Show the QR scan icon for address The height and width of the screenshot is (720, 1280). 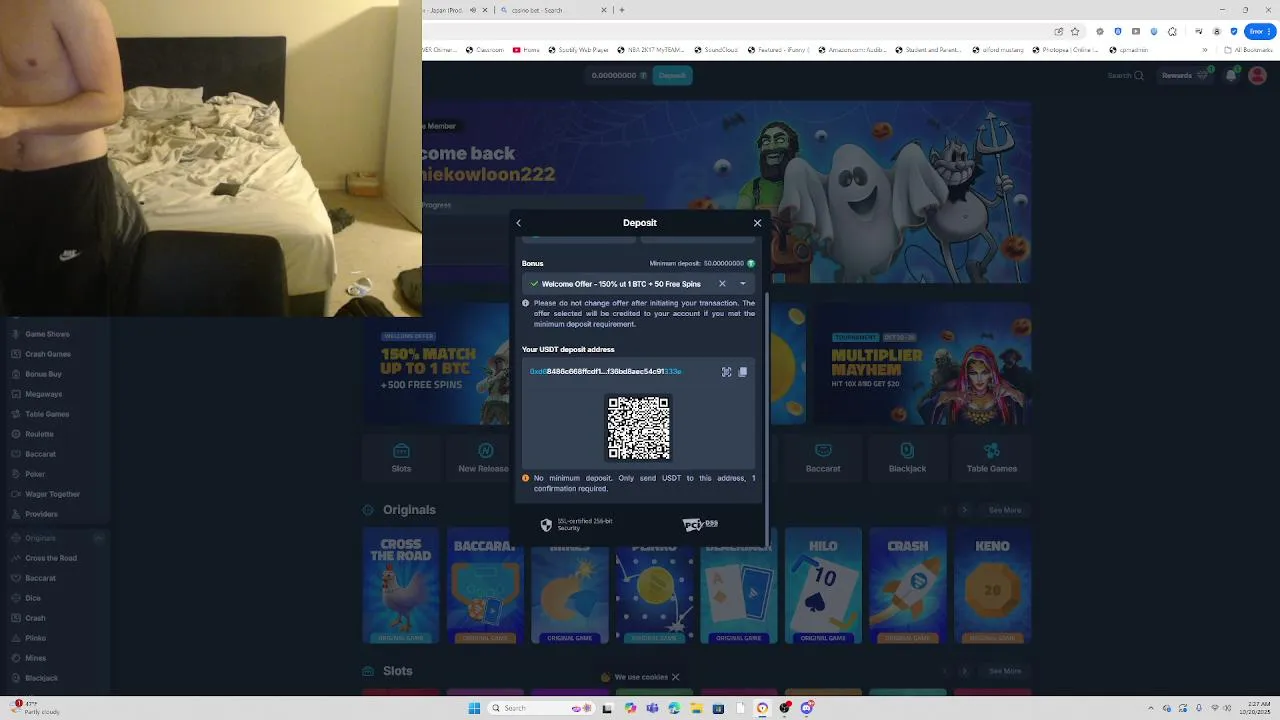pos(727,372)
